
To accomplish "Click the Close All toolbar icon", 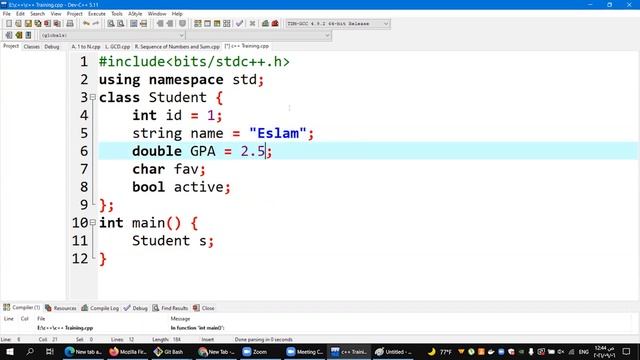I will tap(58, 24).
